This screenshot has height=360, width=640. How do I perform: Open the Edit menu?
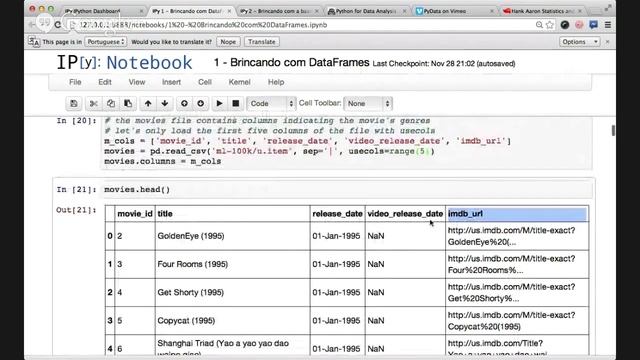pos(105,82)
